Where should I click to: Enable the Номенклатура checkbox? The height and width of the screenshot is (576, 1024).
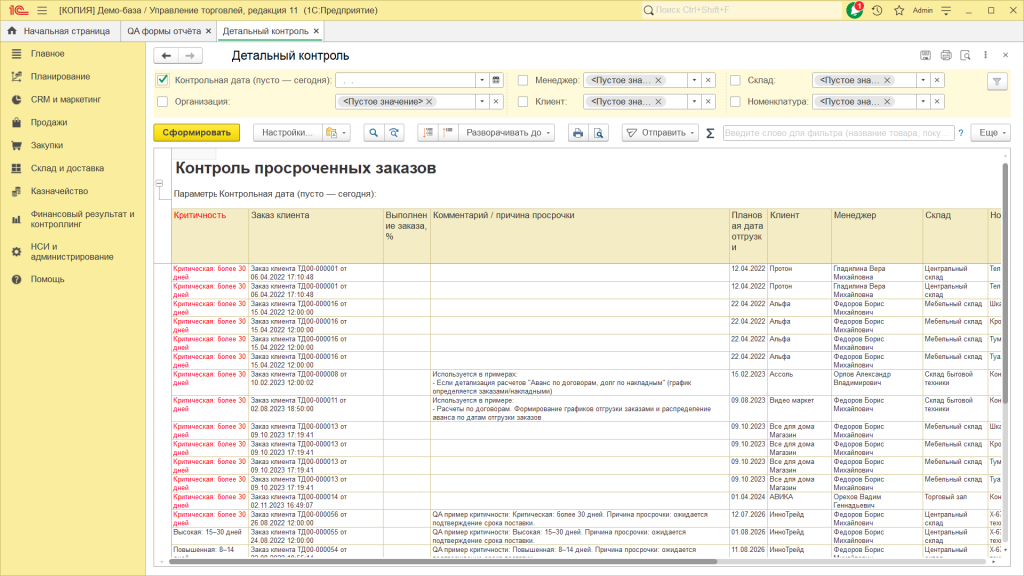coord(735,102)
